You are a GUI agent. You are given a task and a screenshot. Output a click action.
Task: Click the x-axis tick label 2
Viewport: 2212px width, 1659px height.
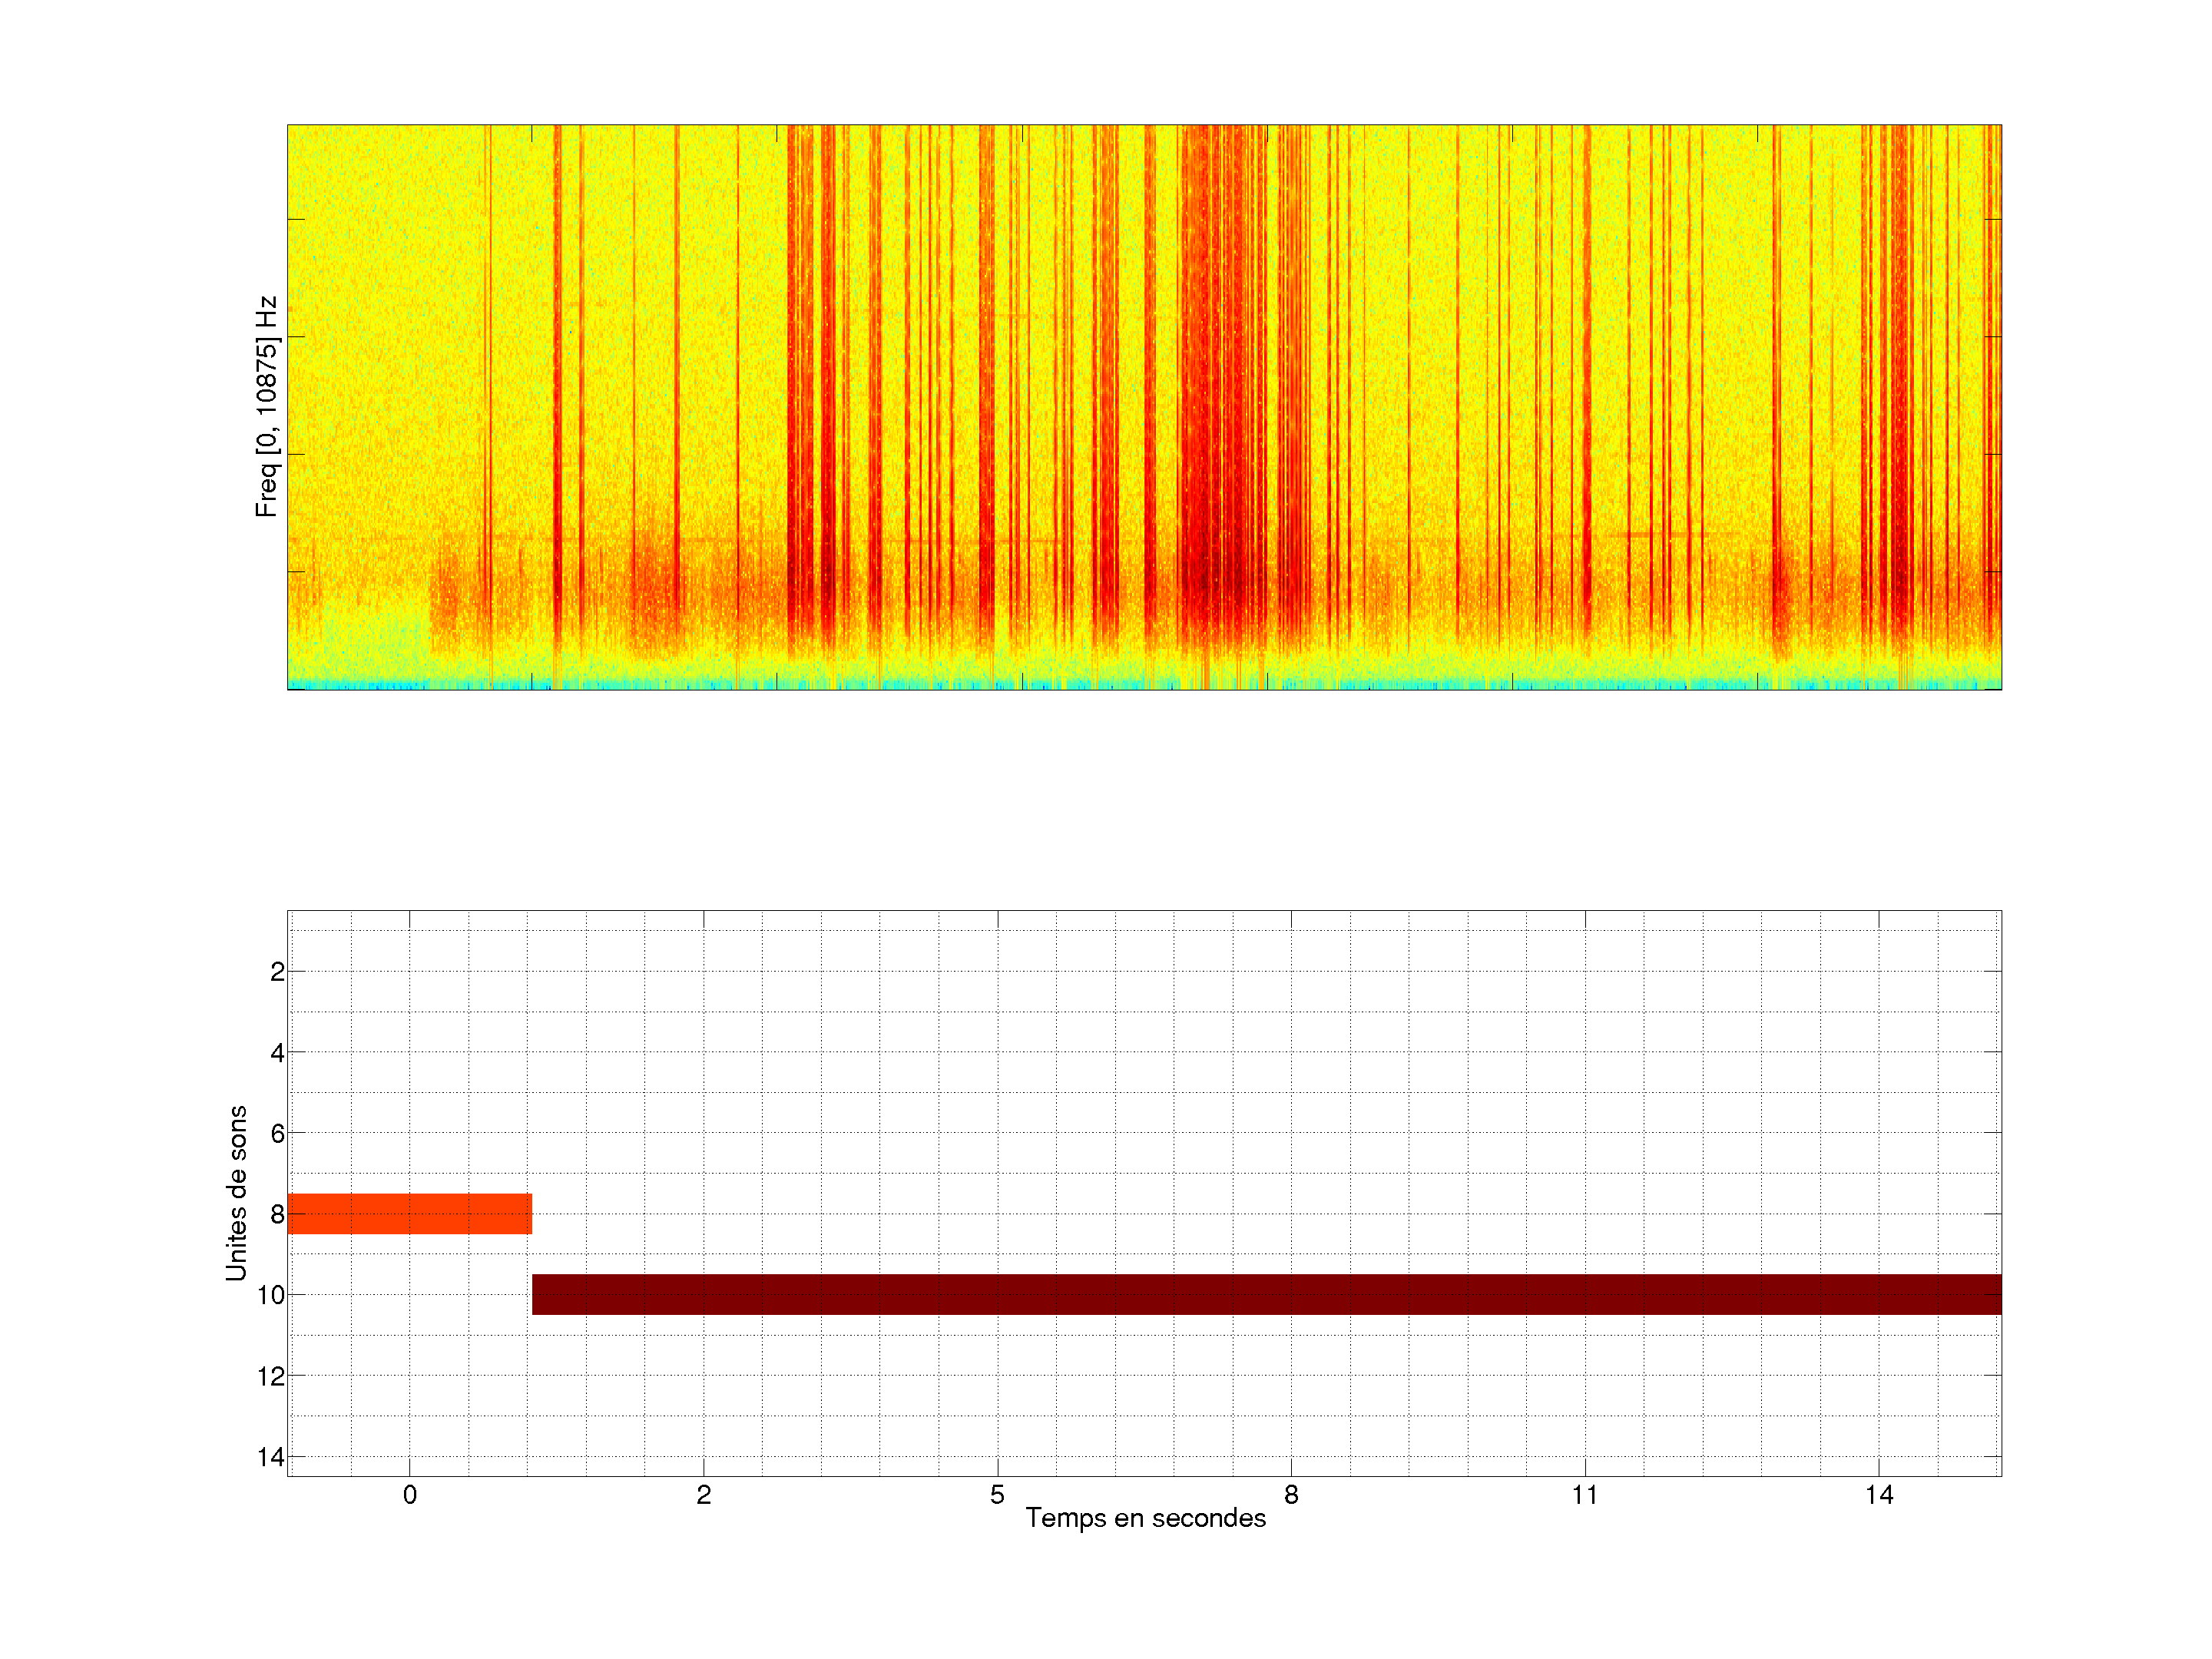703,1495
